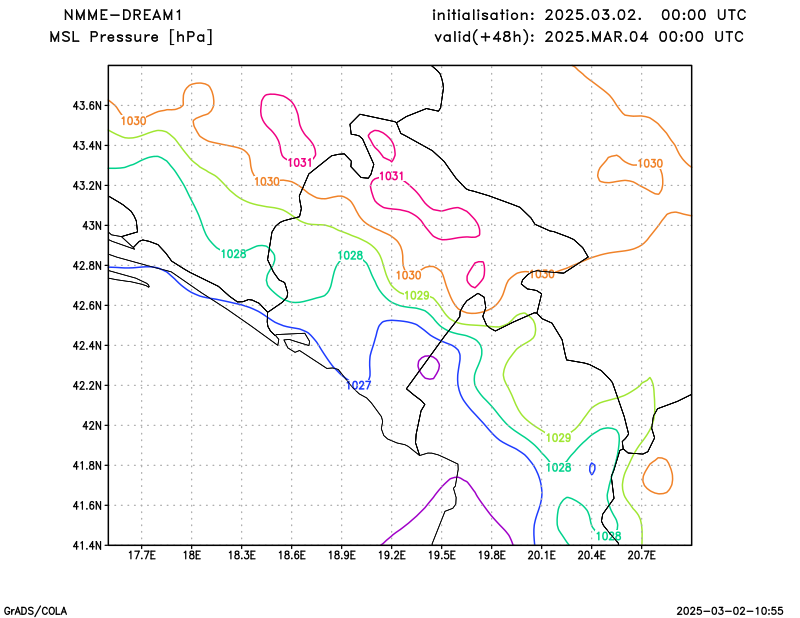The height and width of the screenshot is (618, 800).
Task: Click the 17.7E longitude label
Action: [142, 555]
